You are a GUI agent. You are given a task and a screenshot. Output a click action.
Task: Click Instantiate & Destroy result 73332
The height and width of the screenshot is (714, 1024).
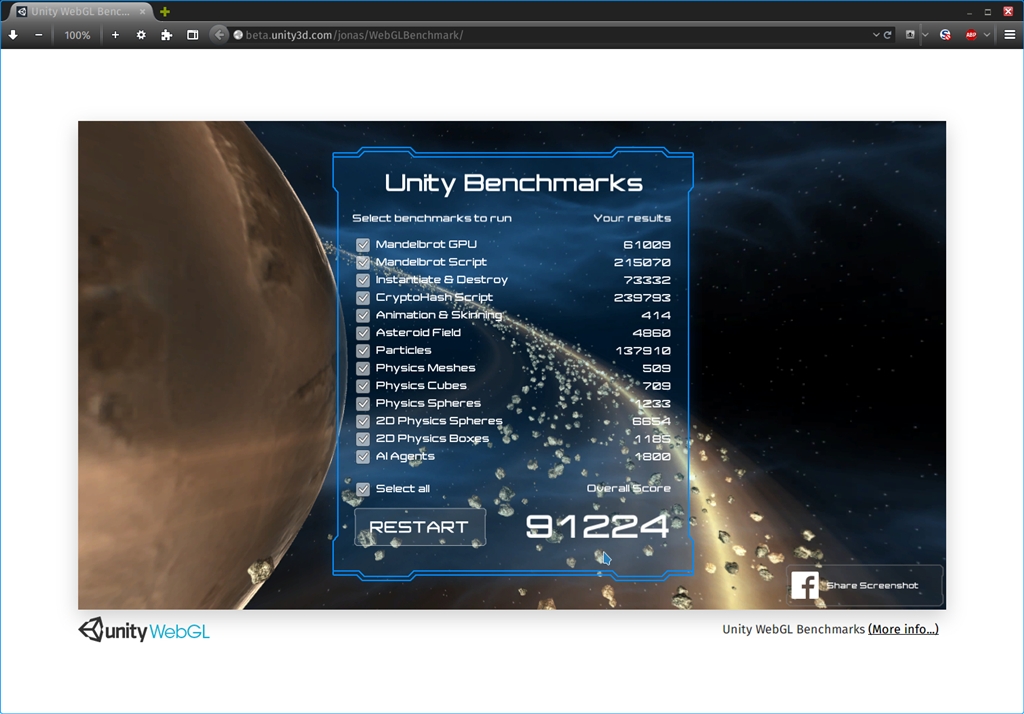tap(647, 280)
